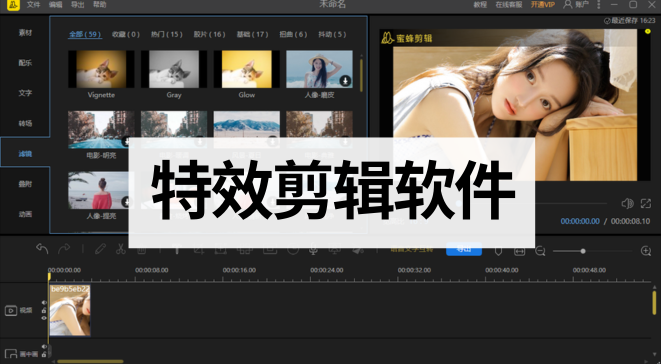Screen dimensions: 661x364
Task: Open the 教程 tutorial link
Action: pyautogui.click(x=480, y=5)
